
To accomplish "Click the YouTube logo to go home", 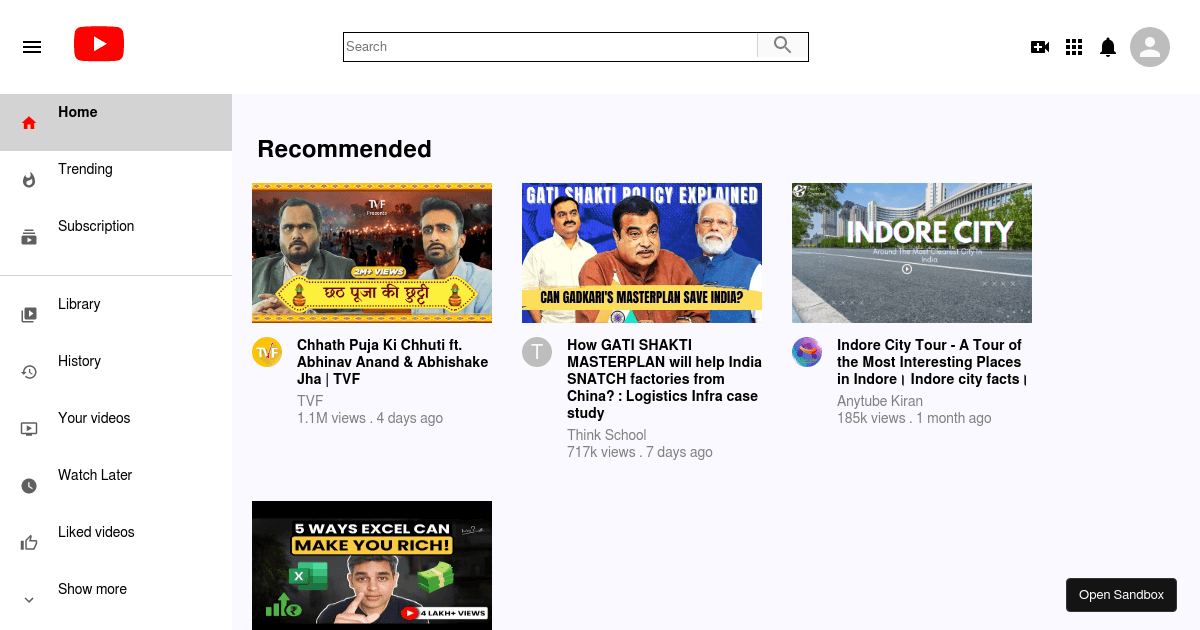I will pyautogui.click(x=99, y=44).
